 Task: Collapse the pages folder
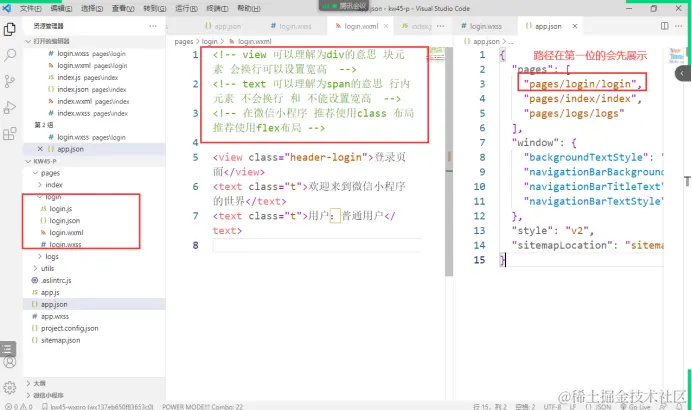coord(94,173)
